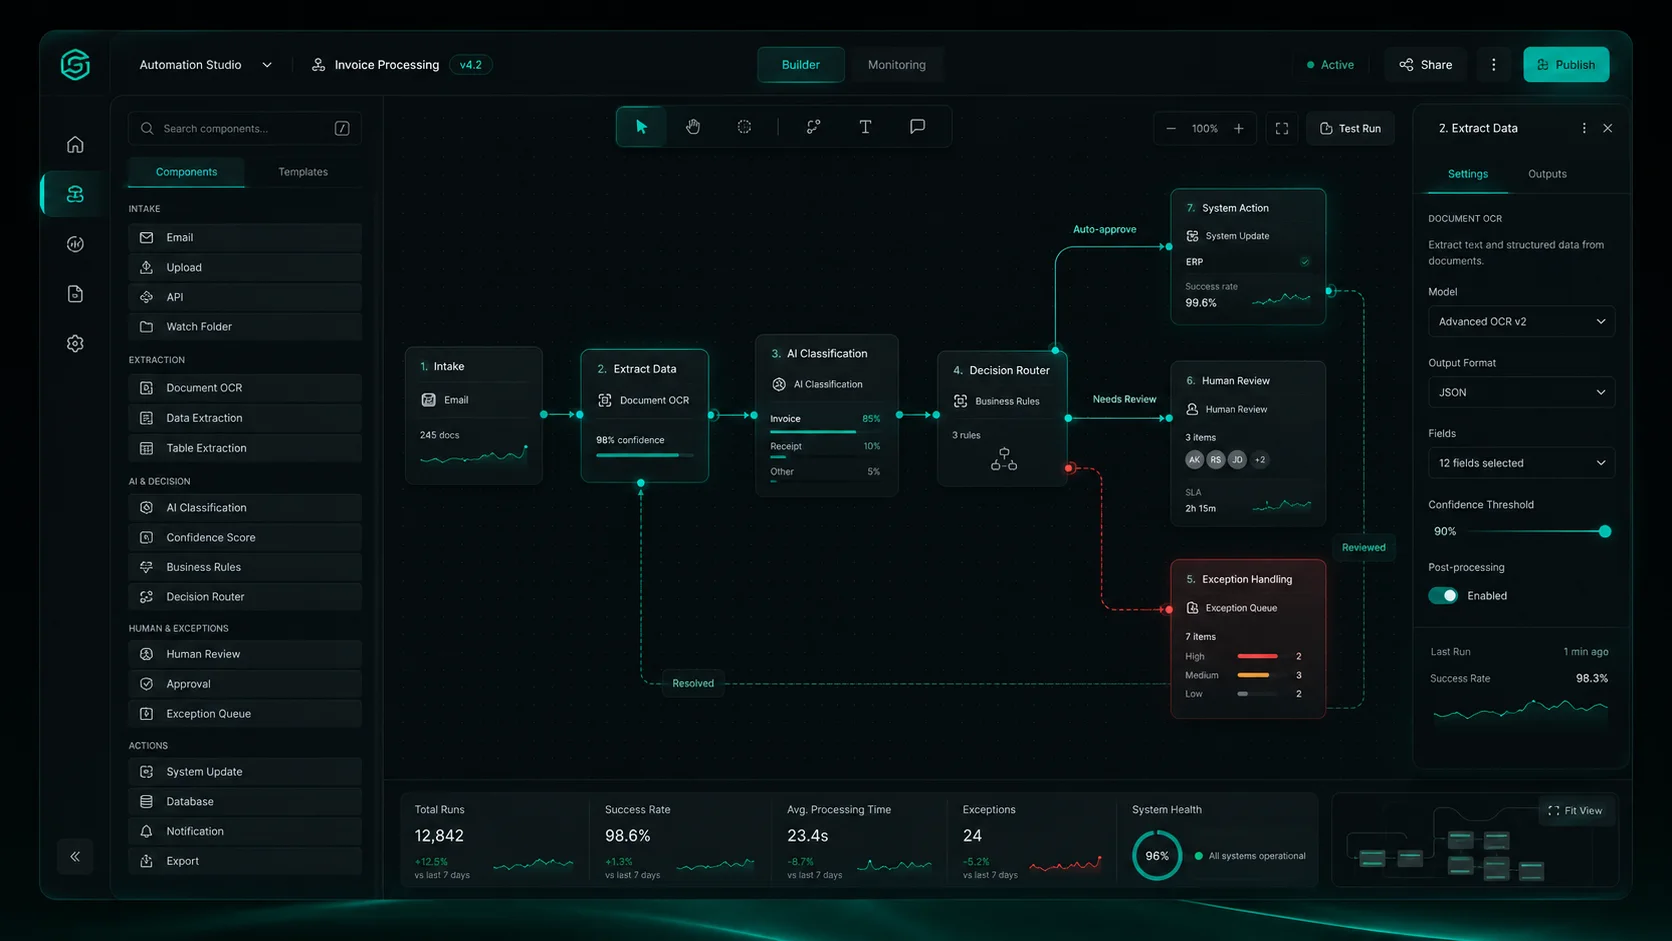Click the Publish button
This screenshot has height=941, width=1672.
(x=1566, y=65)
